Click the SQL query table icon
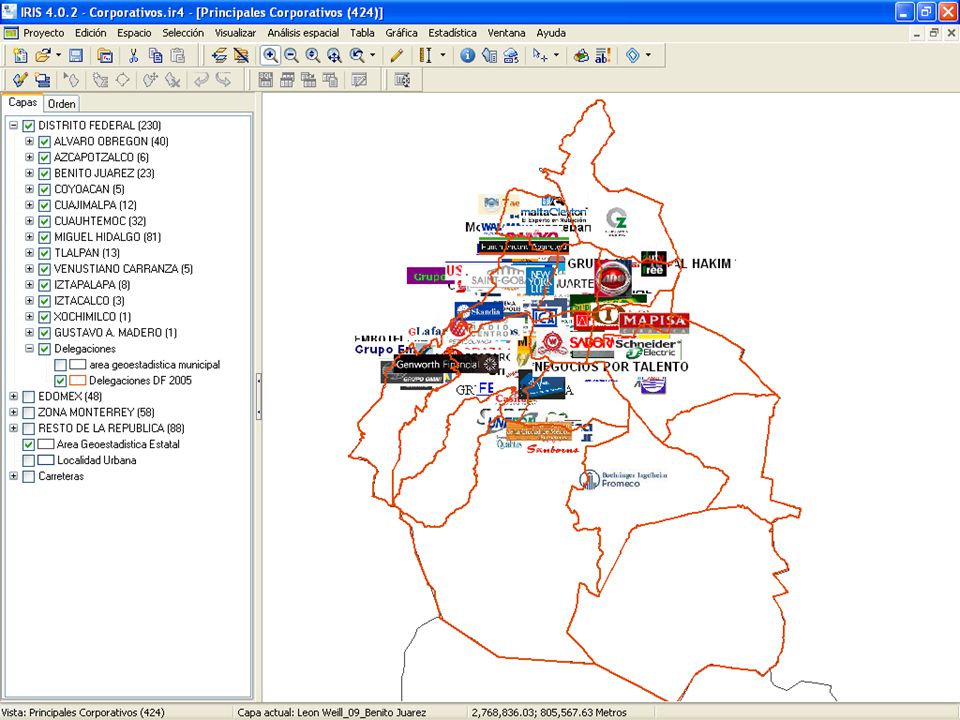 [266, 80]
